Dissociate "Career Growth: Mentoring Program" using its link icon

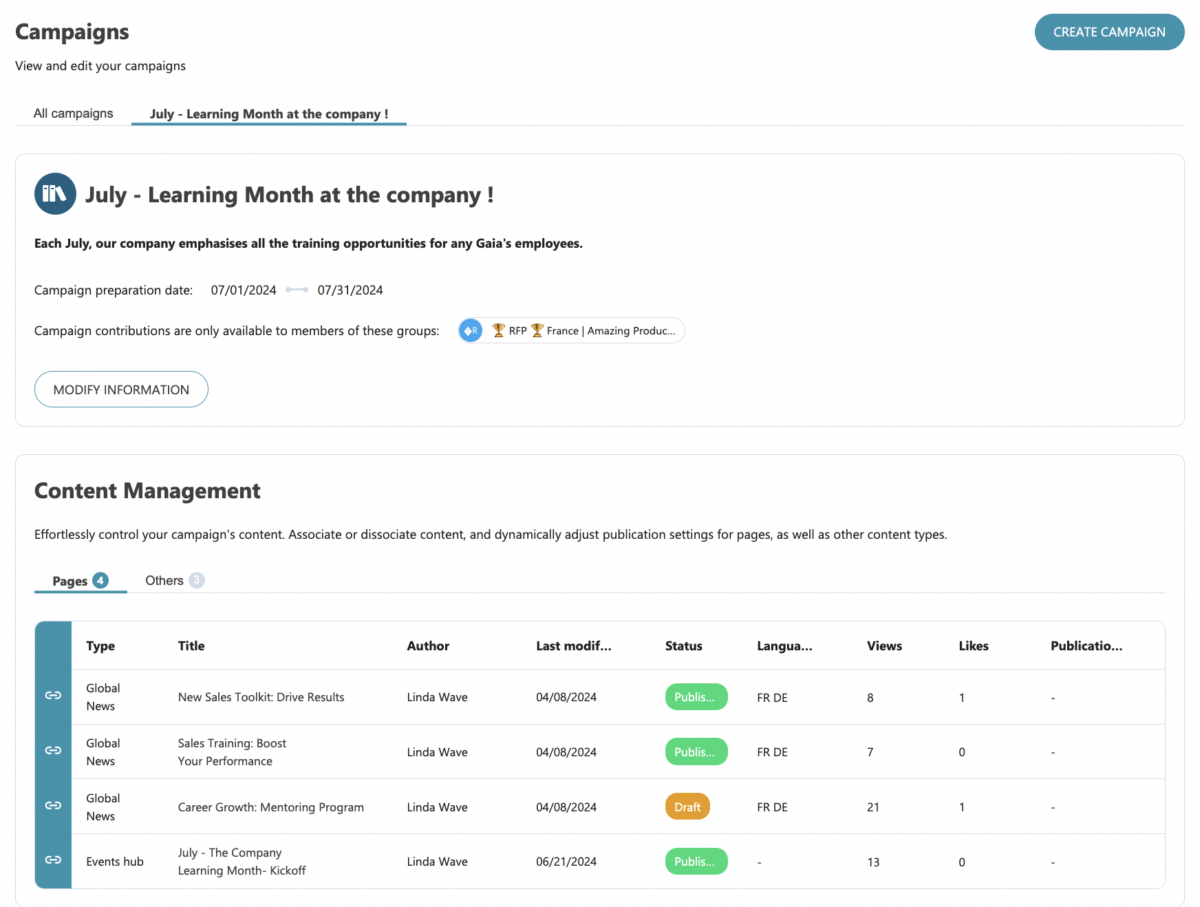click(x=53, y=806)
